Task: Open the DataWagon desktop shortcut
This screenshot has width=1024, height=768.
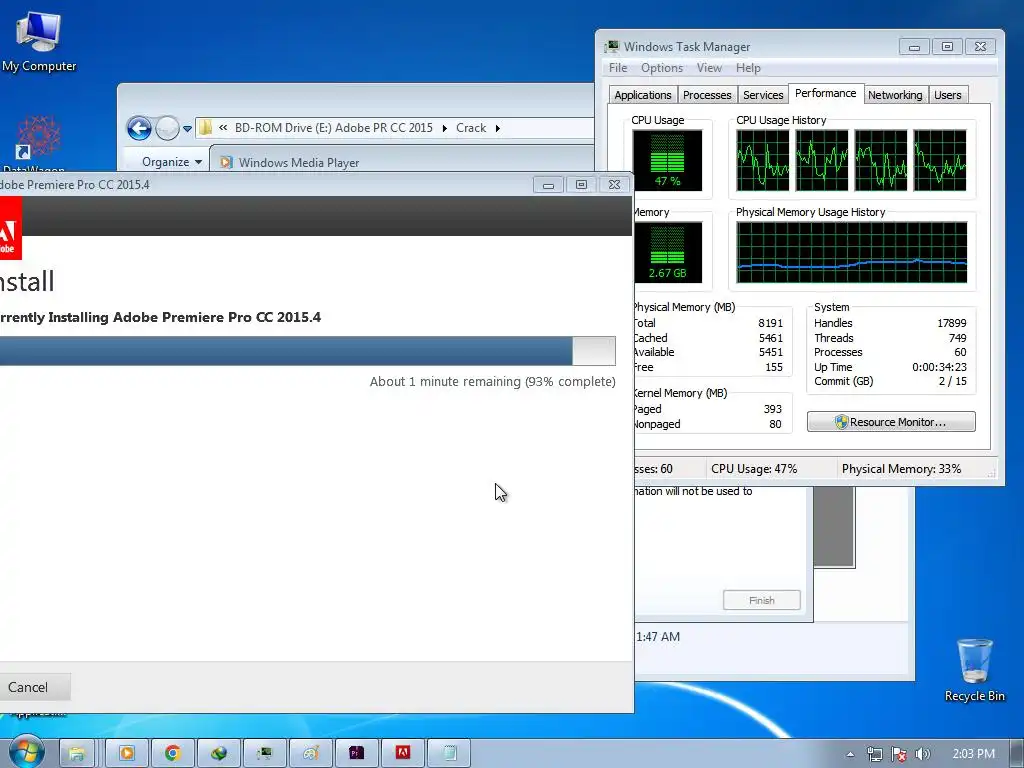Action: point(38,142)
